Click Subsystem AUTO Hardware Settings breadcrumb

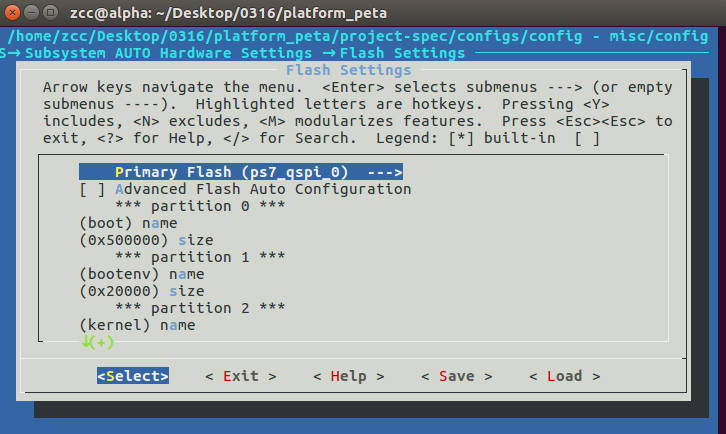(169, 53)
